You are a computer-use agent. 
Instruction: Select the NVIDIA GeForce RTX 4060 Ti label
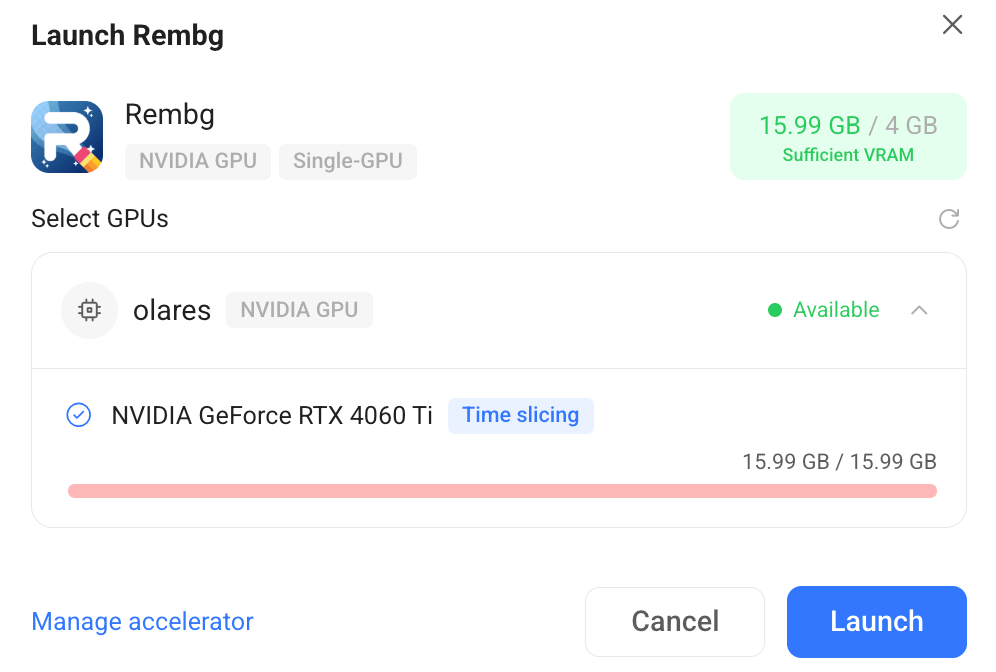click(x=272, y=415)
